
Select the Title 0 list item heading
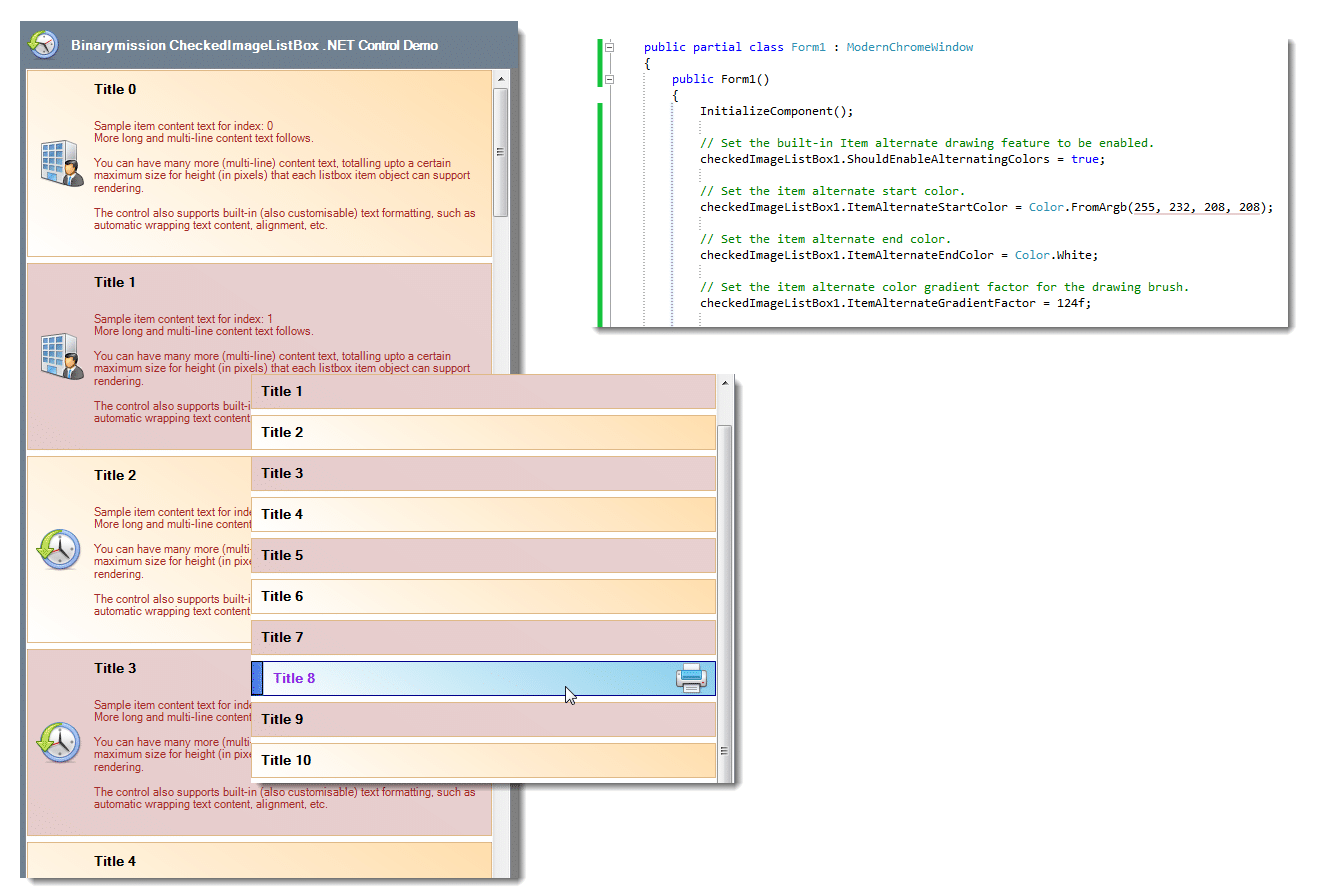(x=115, y=89)
